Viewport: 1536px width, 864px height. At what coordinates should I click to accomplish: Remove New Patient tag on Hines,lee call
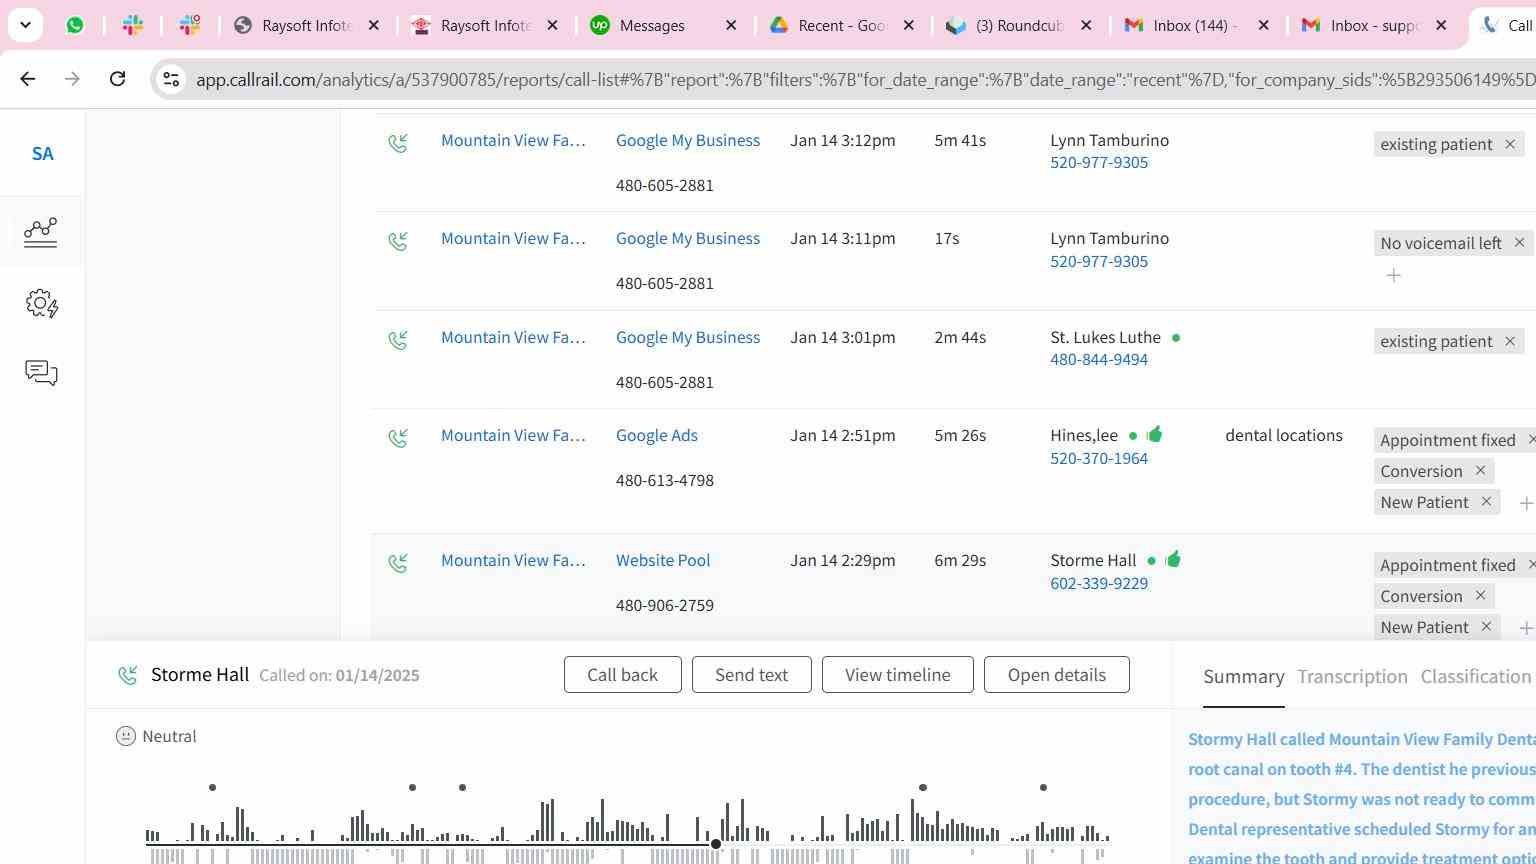(x=1486, y=502)
